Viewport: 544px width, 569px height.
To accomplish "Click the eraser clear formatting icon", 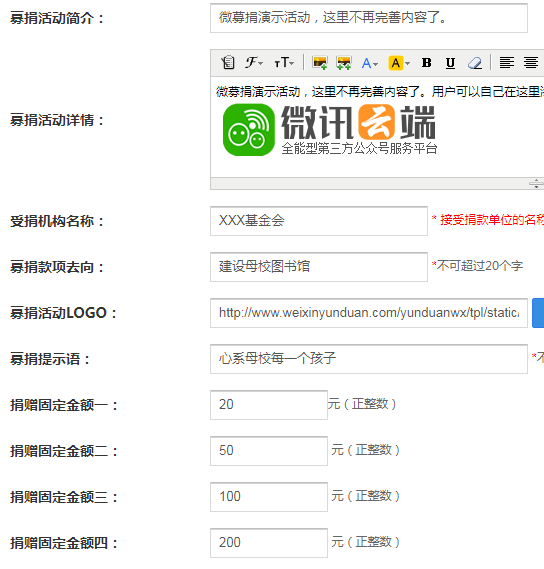I will [x=475, y=63].
